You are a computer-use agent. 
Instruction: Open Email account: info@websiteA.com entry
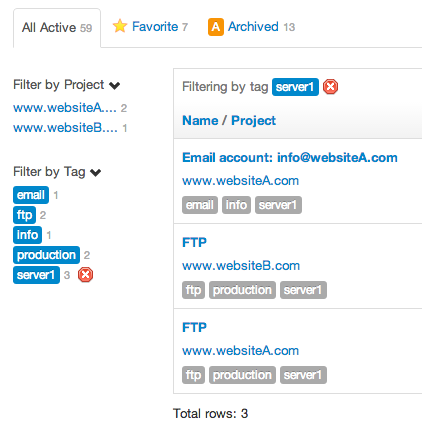click(290, 157)
